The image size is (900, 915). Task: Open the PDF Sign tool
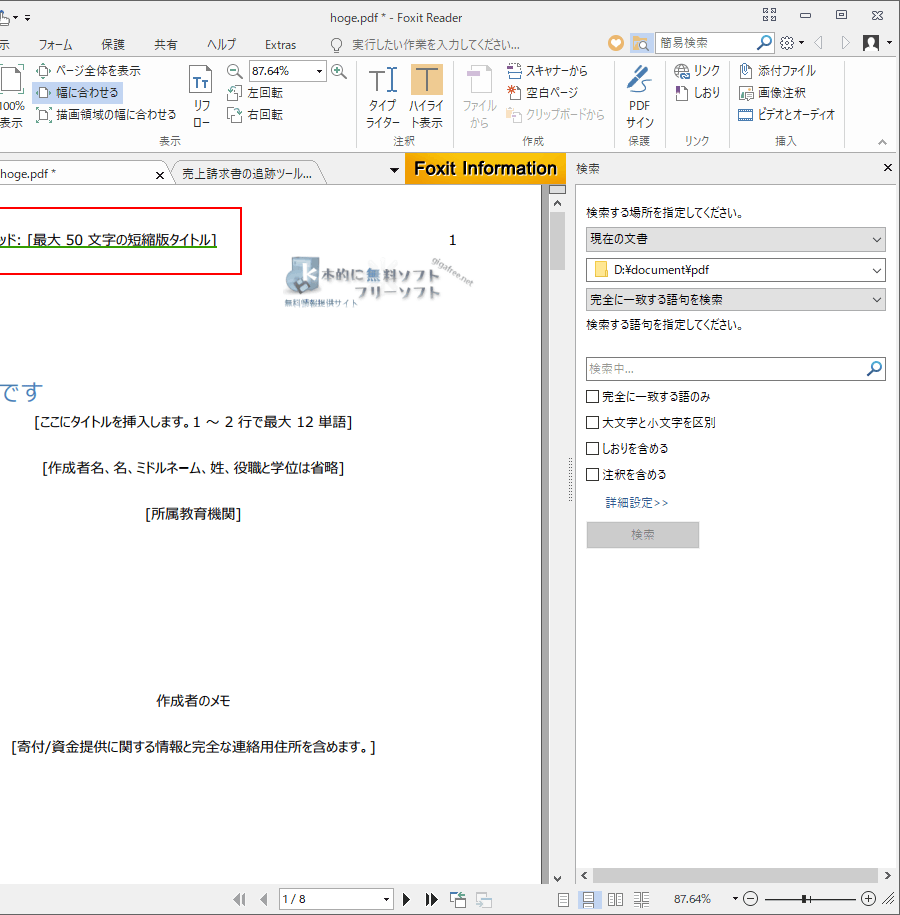[640, 97]
